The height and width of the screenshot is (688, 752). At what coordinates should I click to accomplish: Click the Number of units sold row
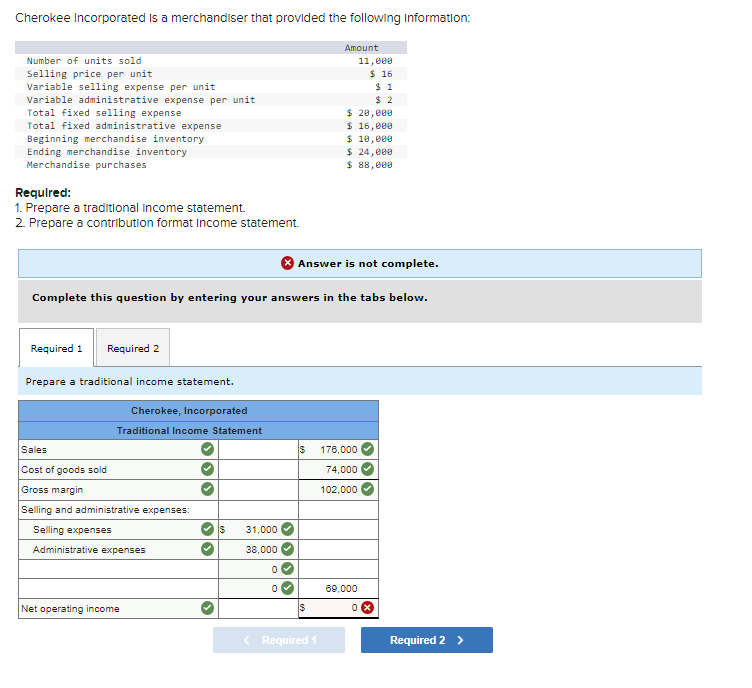[x=211, y=60]
